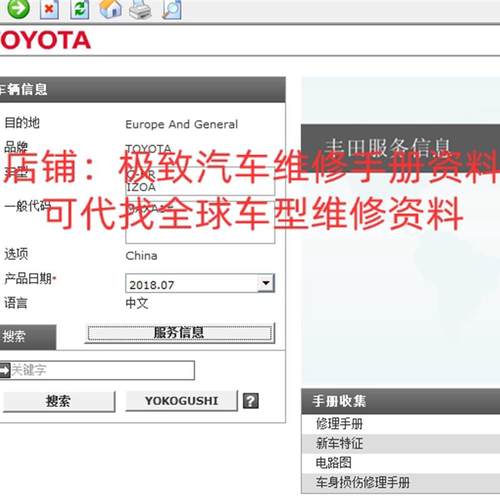Screen dimensions: 500x500
Task: Select the 手册收集 panel header
Action: point(400,401)
